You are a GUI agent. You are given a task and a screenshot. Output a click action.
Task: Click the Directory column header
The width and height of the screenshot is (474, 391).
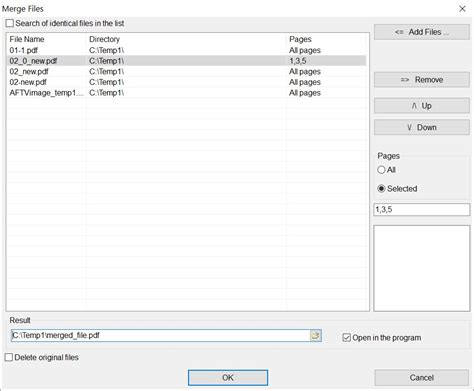pyautogui.click(x=186, y=39)
